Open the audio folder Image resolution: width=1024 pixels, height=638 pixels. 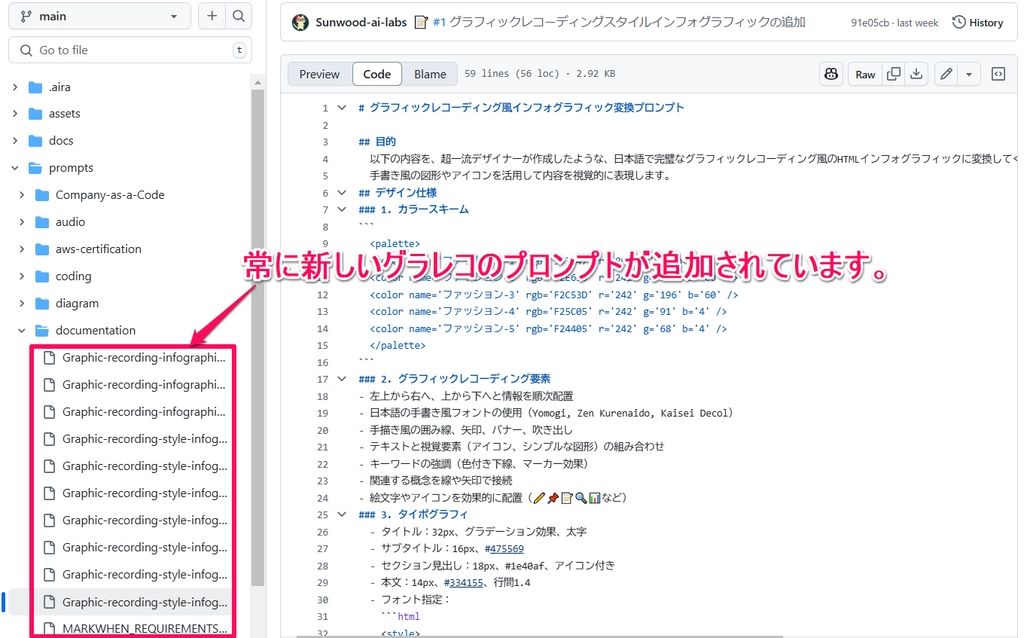coord(70,222)
